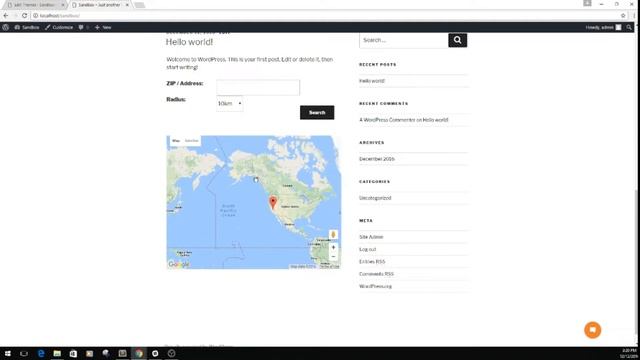
Task: Open Hello world! in Recent Comments
Action: point(436,120)
